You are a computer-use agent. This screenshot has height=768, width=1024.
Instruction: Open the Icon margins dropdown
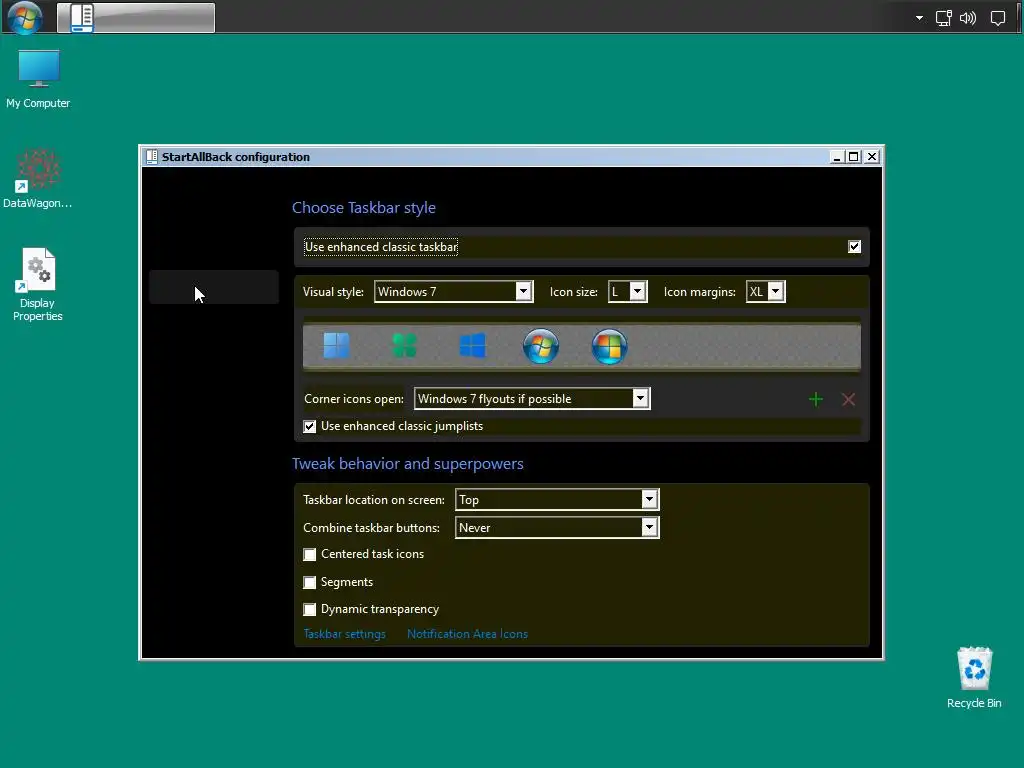point(765,292)
